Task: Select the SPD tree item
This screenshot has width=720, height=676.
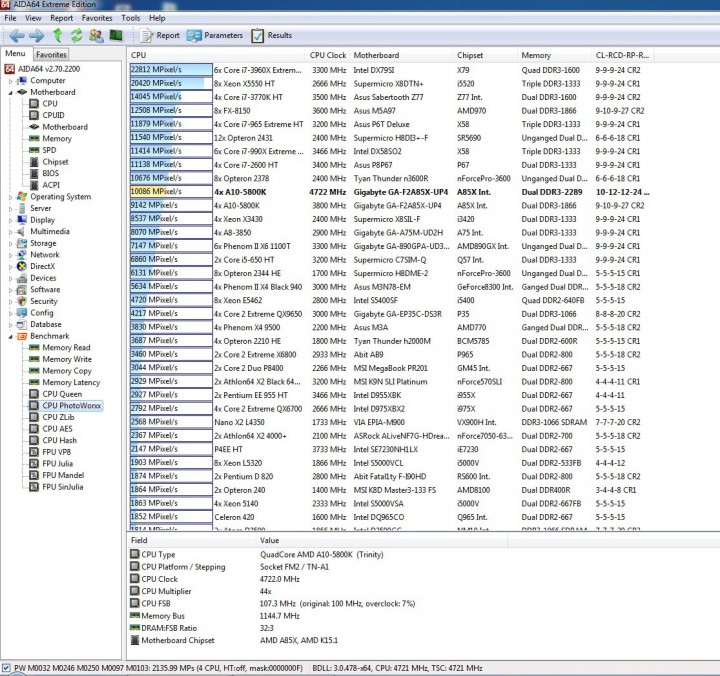Action: pyautogui.click(x=49, y=150)
